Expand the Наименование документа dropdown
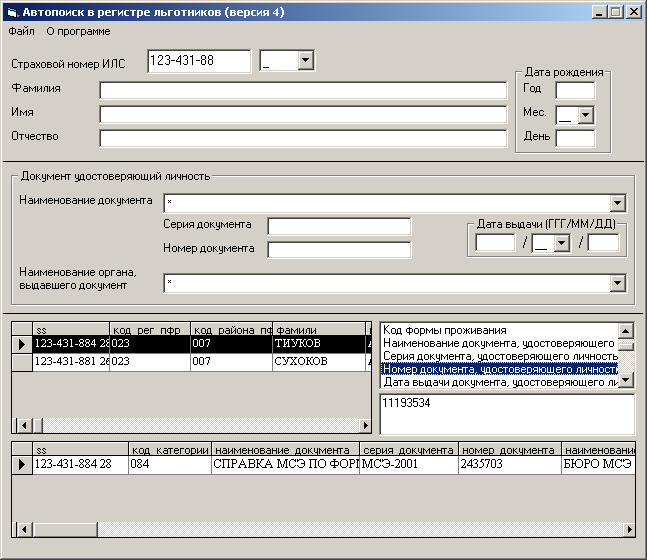The image size is (647, 560). (618, 202)
